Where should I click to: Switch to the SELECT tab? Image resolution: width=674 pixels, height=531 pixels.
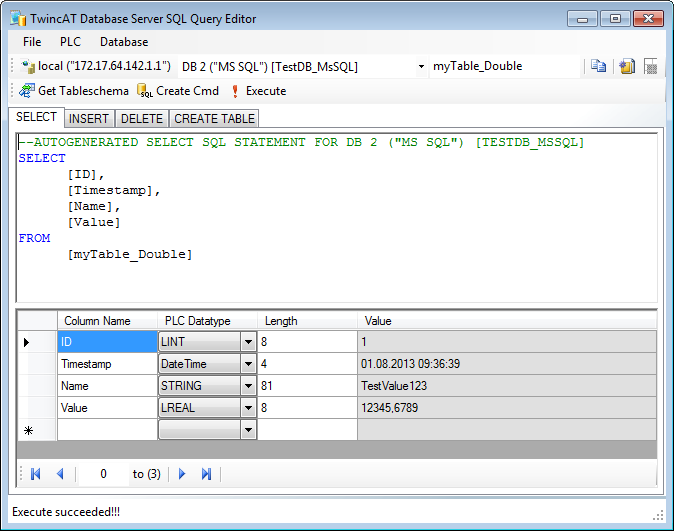click(37, 117)
